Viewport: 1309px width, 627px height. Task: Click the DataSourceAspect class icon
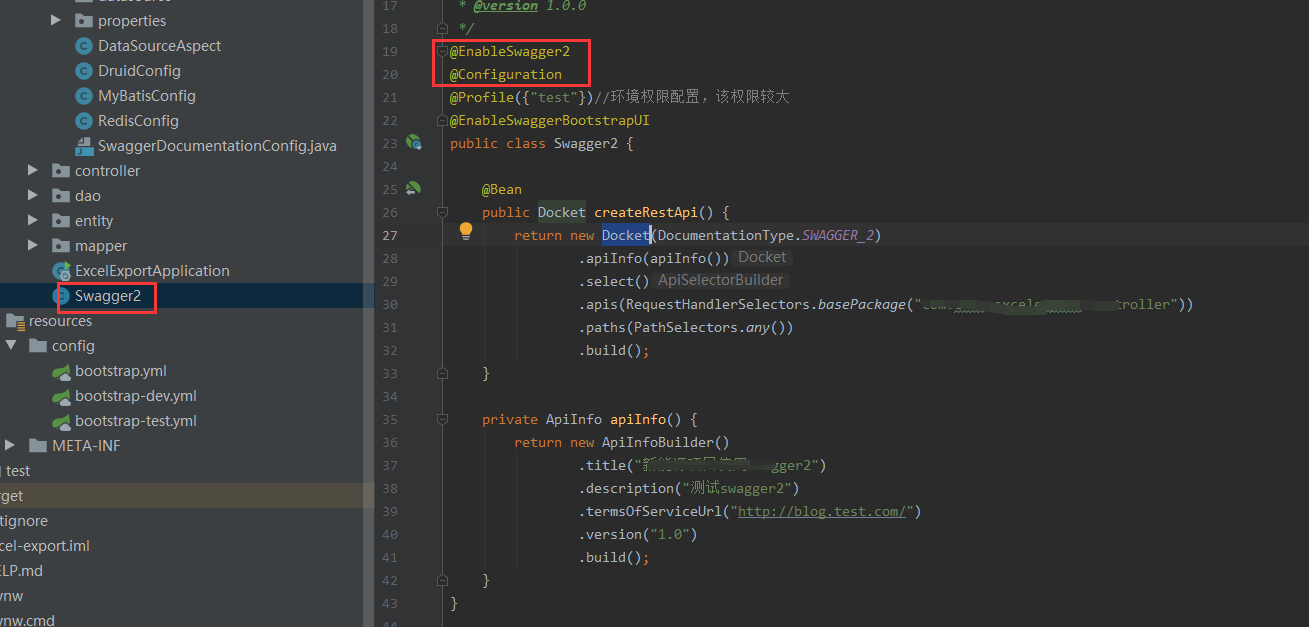point(83,45)
